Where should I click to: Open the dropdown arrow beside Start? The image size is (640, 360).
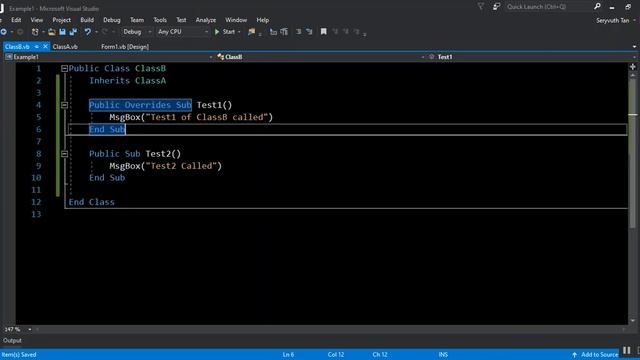pos(239,32)
